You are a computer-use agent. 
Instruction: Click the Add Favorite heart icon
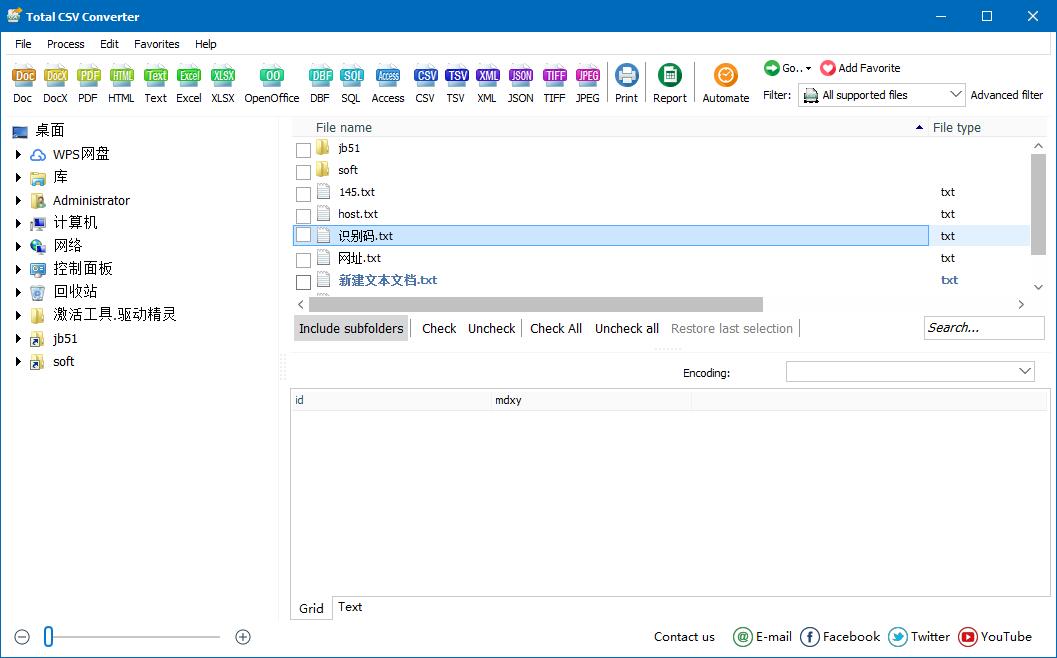tap(827, 68)
